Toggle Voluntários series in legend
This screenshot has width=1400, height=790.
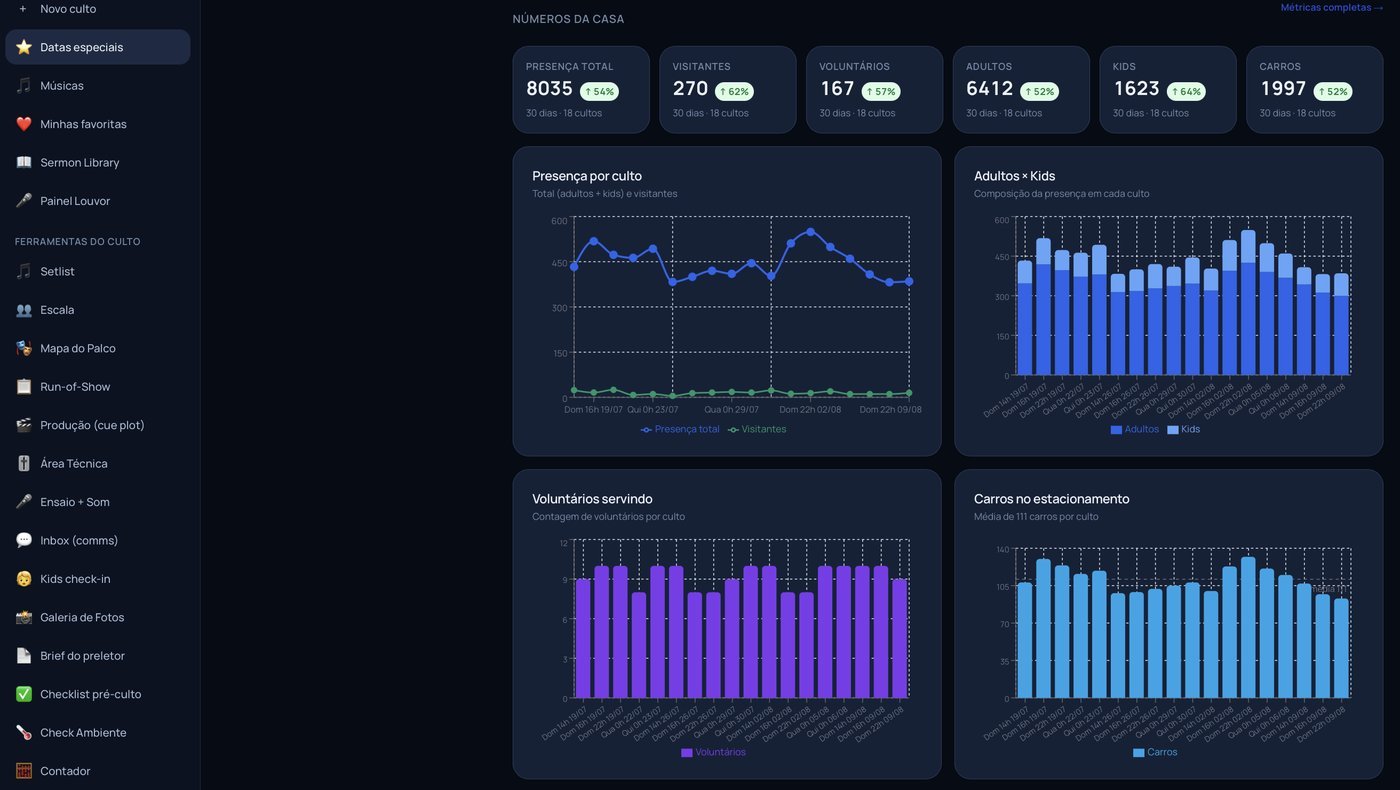click(x=713, y=752)
